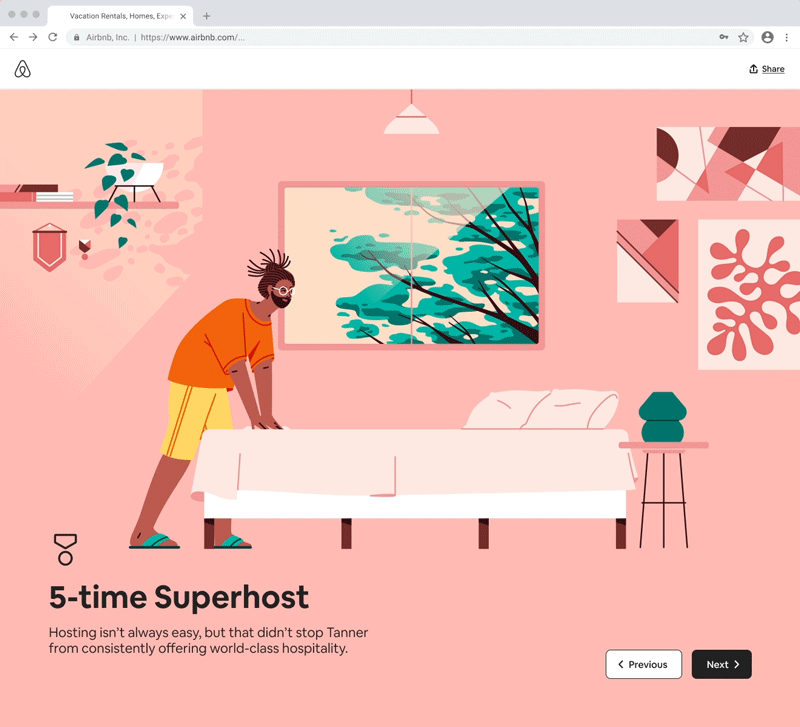
Task: Click the Airbnb logo icon
Action: [22, 69]
